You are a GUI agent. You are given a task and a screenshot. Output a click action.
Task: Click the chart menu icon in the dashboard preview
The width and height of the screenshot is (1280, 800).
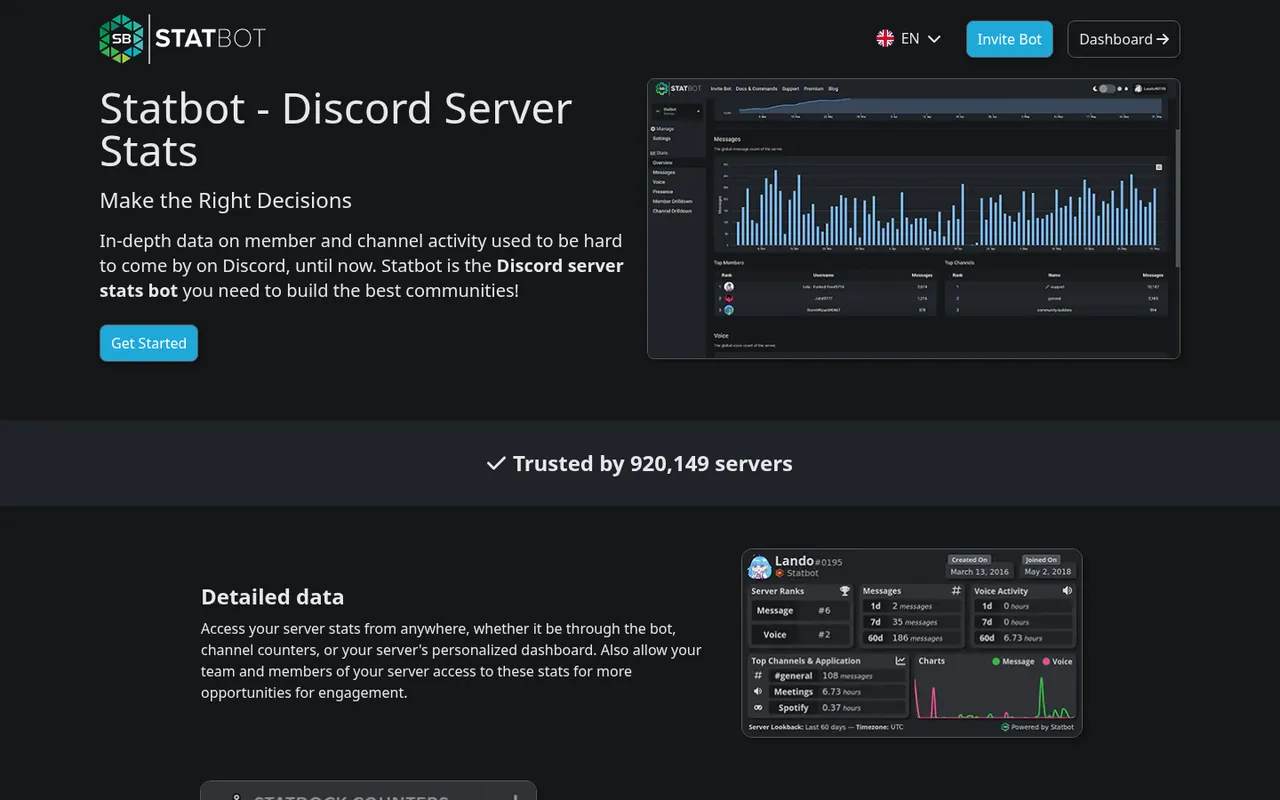(1159, 167)
